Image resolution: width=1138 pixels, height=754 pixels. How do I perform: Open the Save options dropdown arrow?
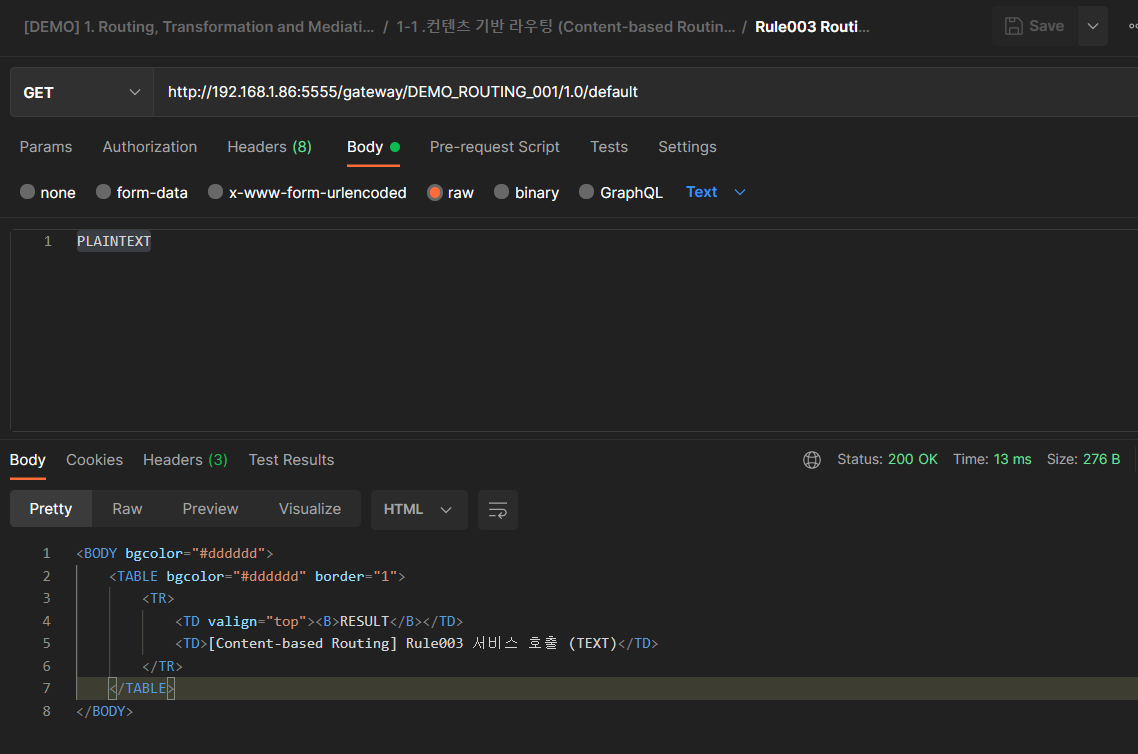(x=1092, y=26)
